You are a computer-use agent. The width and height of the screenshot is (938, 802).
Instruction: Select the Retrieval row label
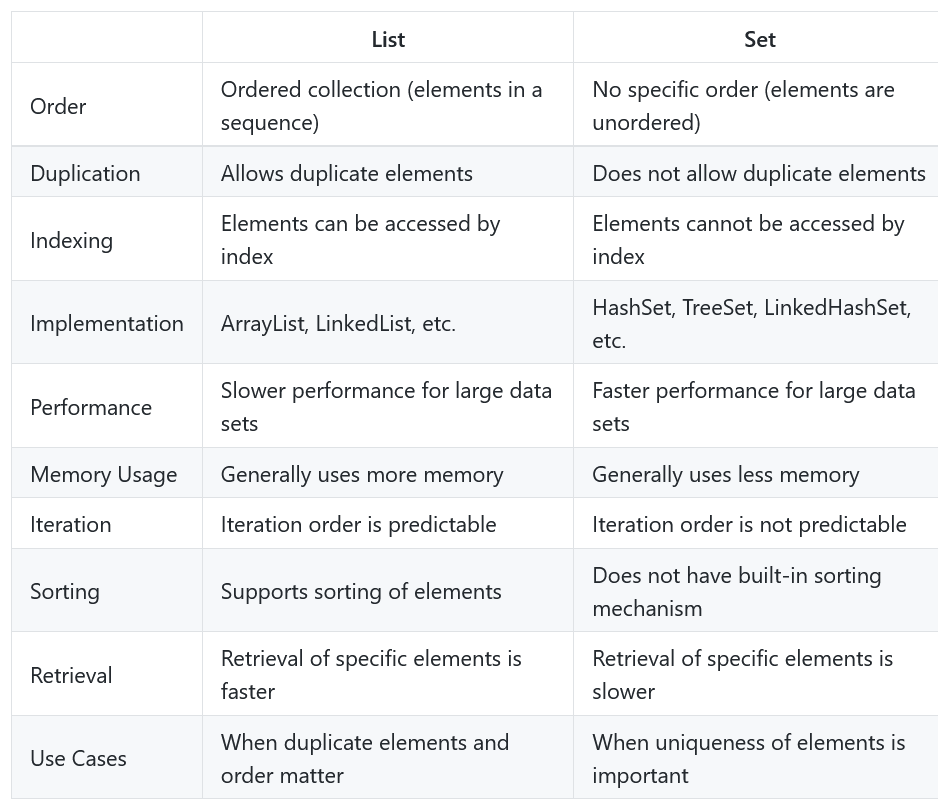71,675
